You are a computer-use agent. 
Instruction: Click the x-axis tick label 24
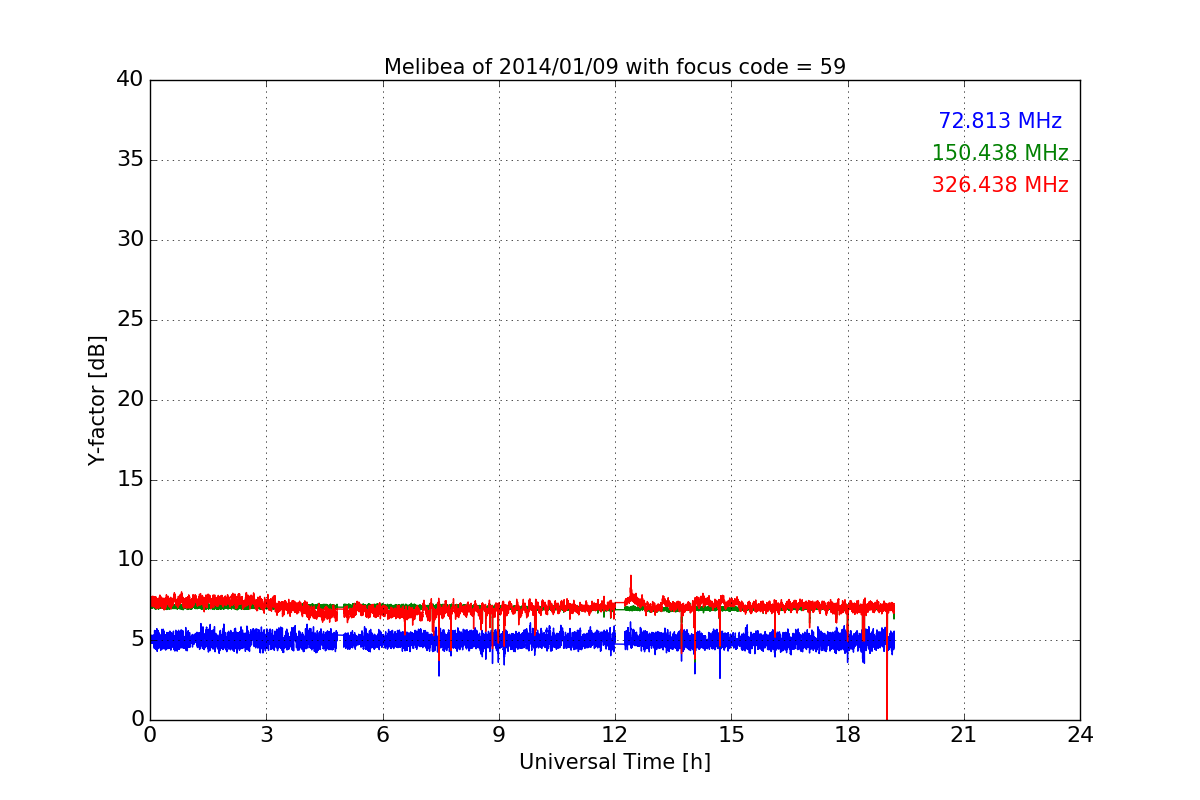tap(1080, 735)
